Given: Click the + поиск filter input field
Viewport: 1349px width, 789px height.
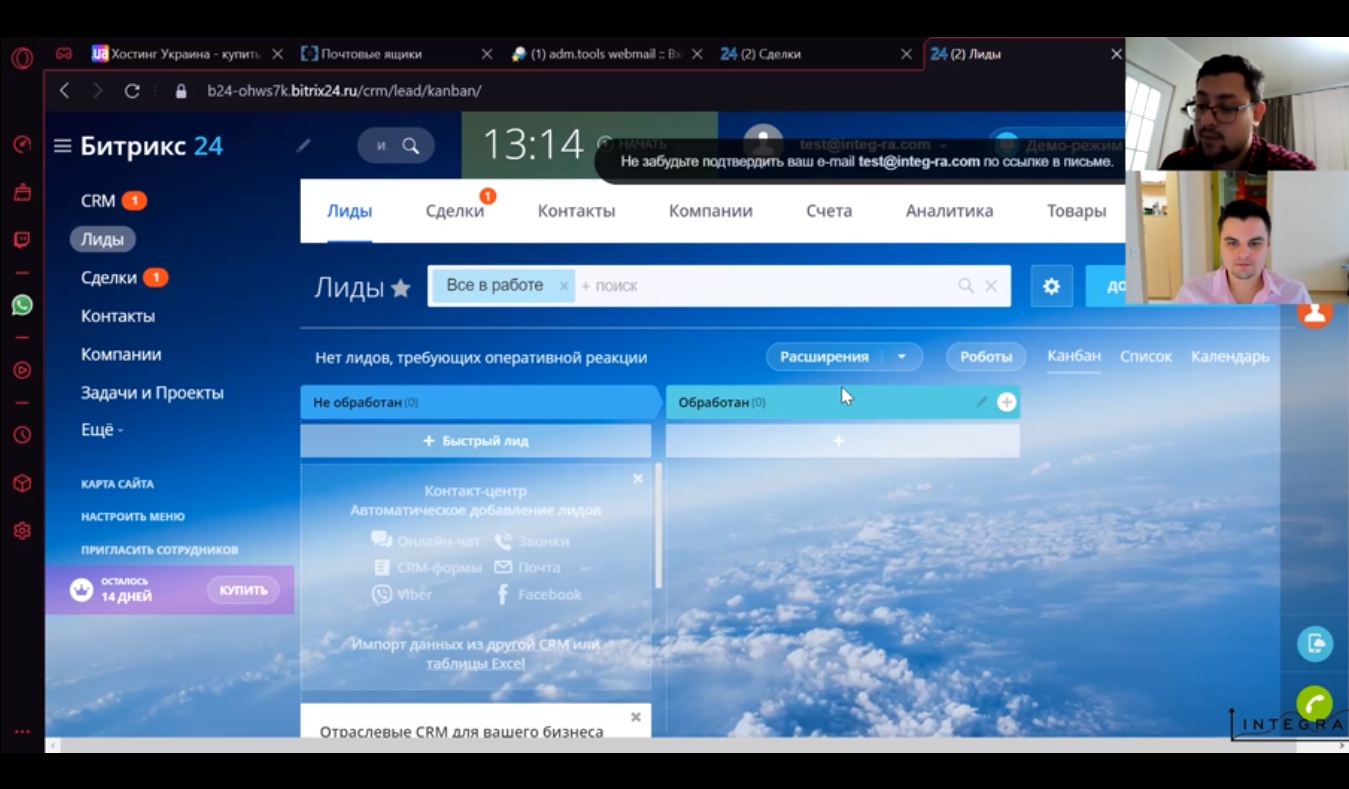Looking at the screenshot, I should pyautogui.click(x=765, y=286).
